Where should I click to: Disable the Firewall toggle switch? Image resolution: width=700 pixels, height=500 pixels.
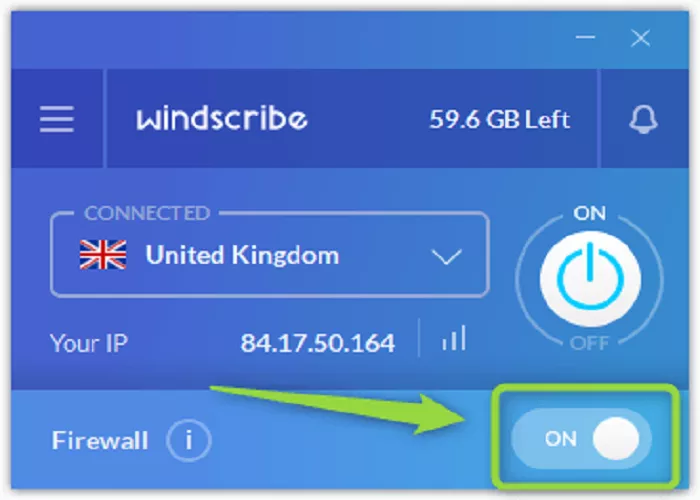pyautogui.click(x=581, y=439)
